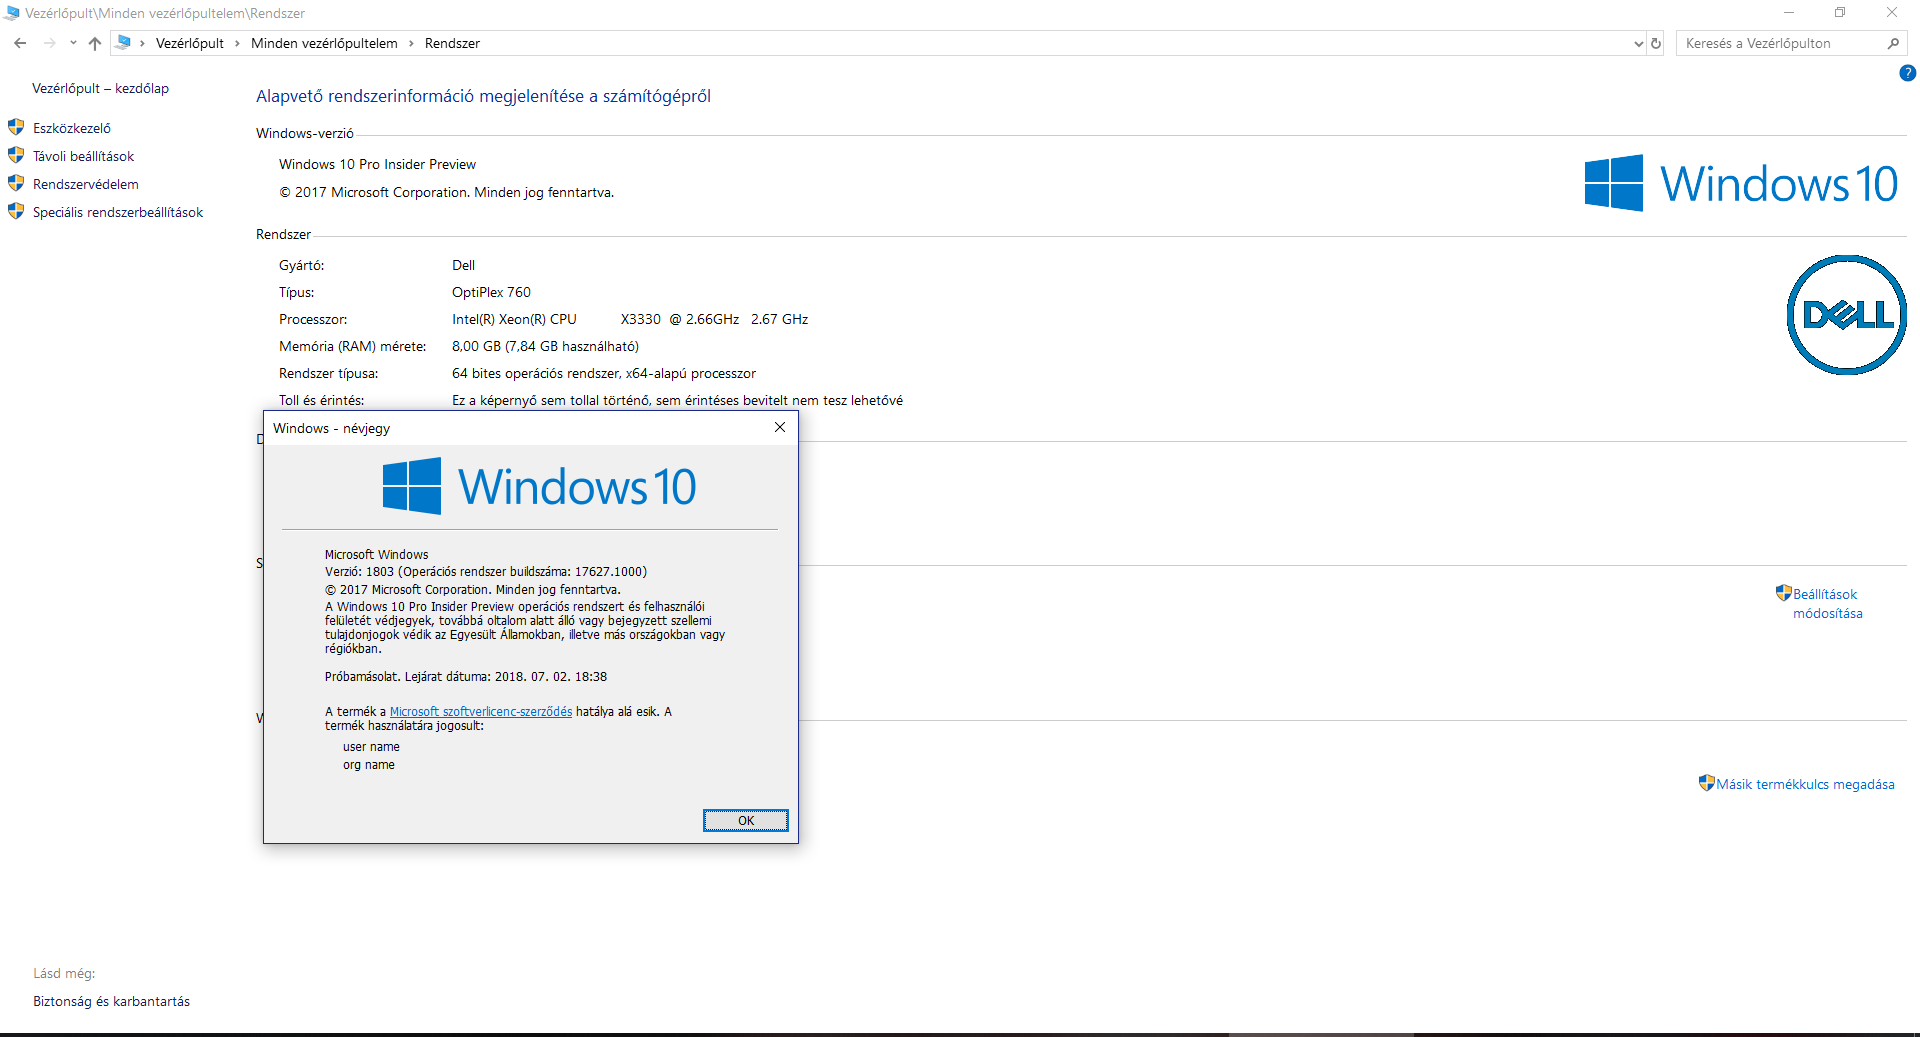Select the Windows 10 Pro Insider Preview text
The width and height of the screenshot is (1920, 1037).
[x=377, y=164]
